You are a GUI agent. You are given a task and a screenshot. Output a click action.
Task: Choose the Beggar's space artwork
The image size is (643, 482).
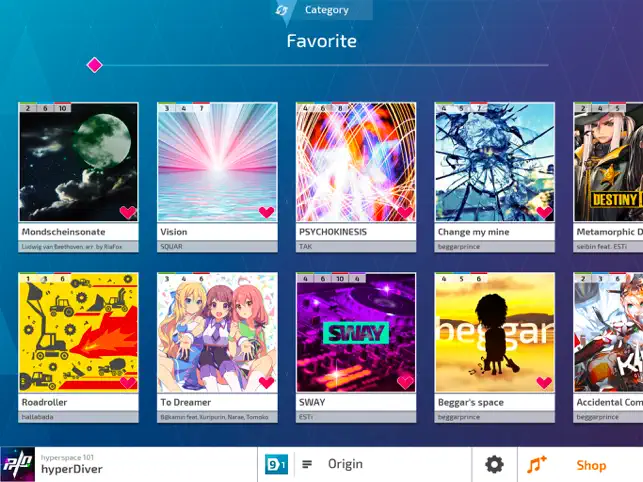[x=495, y=332]
